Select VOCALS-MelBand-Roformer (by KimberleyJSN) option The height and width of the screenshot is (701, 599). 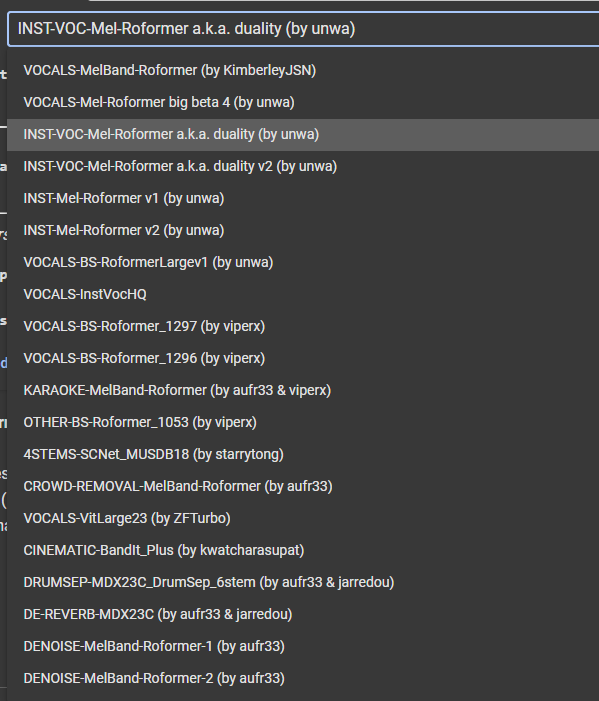click(303, 71)
